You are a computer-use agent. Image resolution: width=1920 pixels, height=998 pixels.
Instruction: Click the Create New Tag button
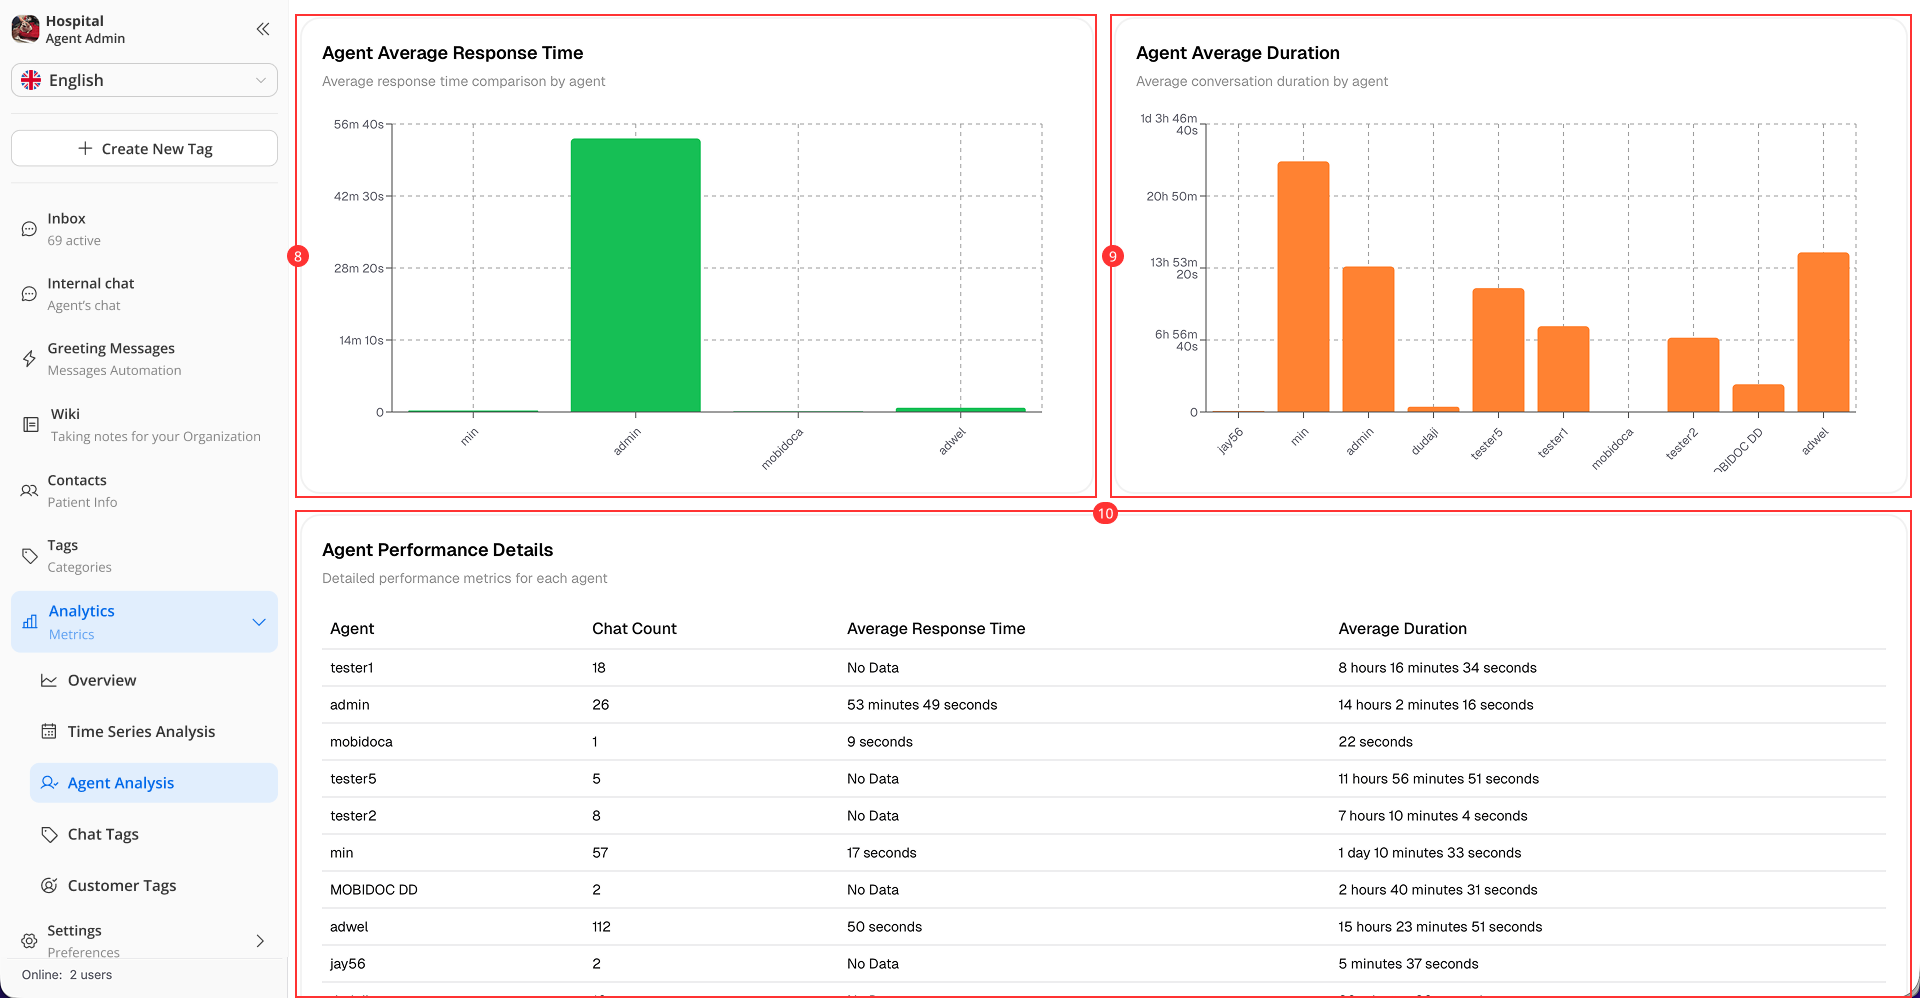tap(144, 149)
